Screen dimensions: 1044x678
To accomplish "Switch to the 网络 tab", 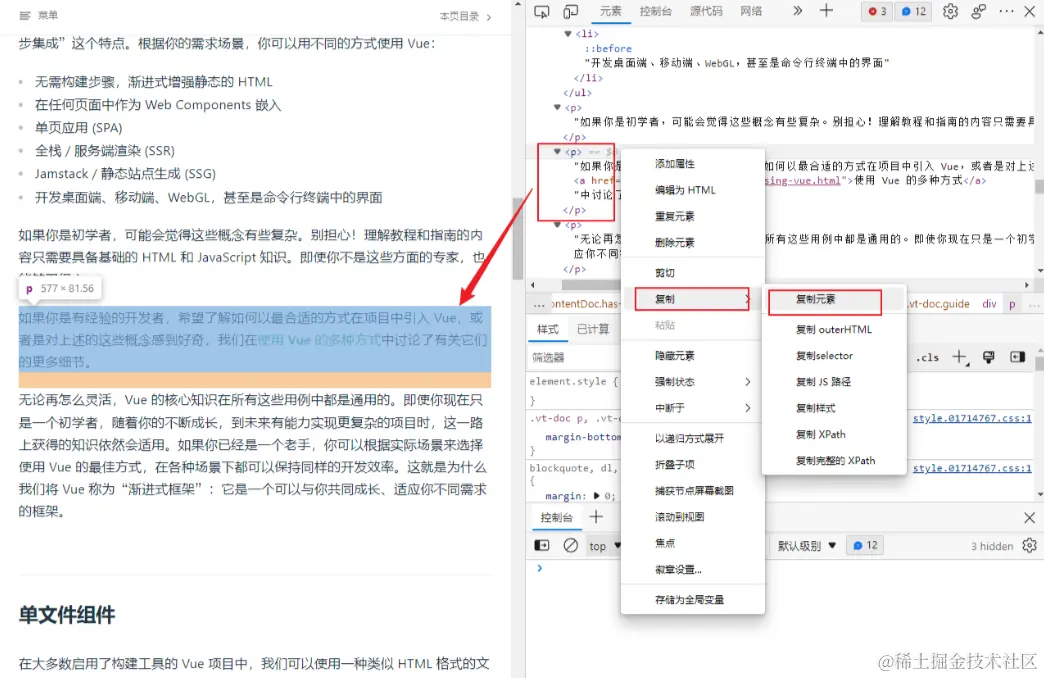I will tap(751, 11).
